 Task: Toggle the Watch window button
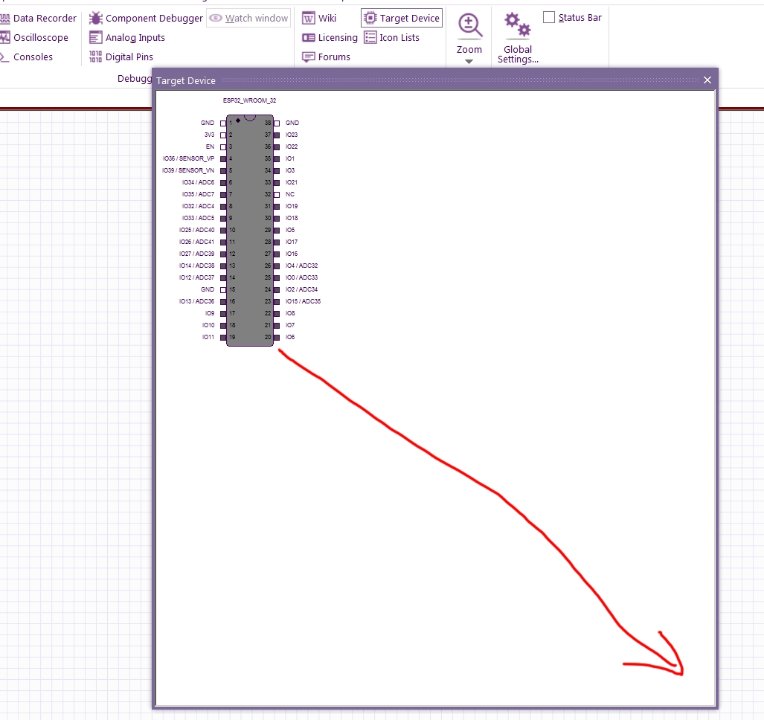click(x=248, y=18)
